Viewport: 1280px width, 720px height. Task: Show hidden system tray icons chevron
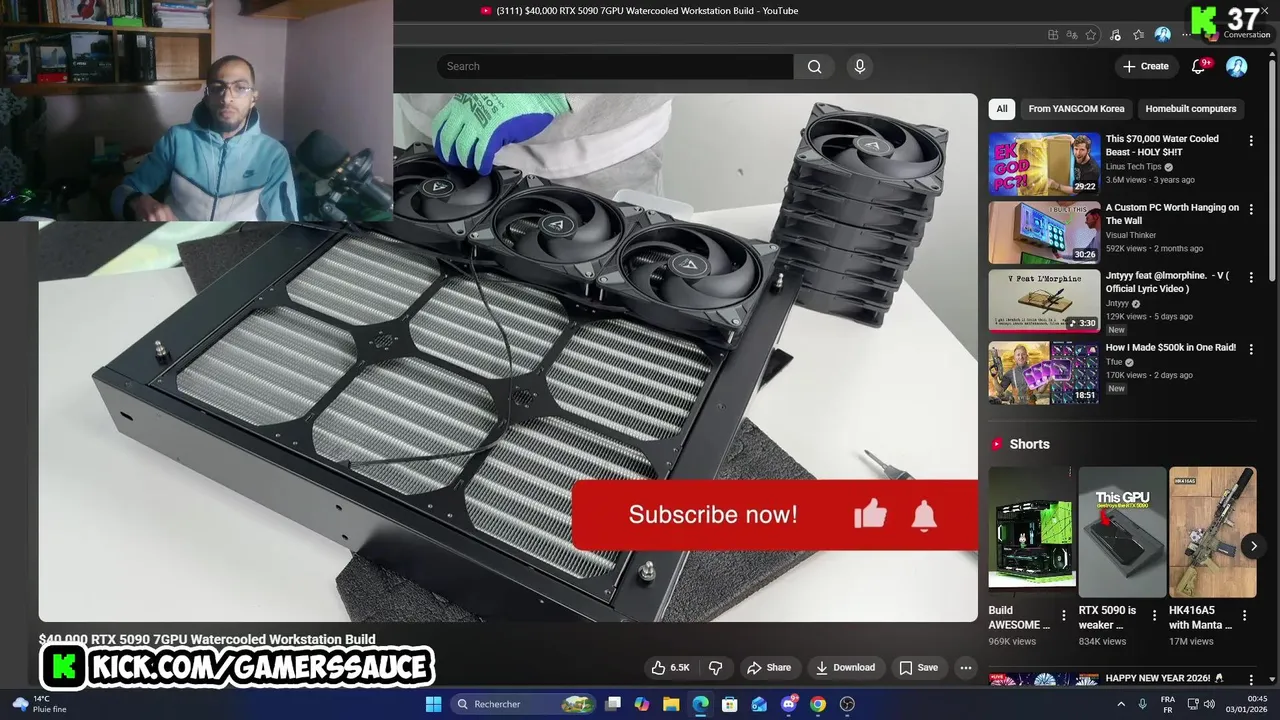[1120, 704]
